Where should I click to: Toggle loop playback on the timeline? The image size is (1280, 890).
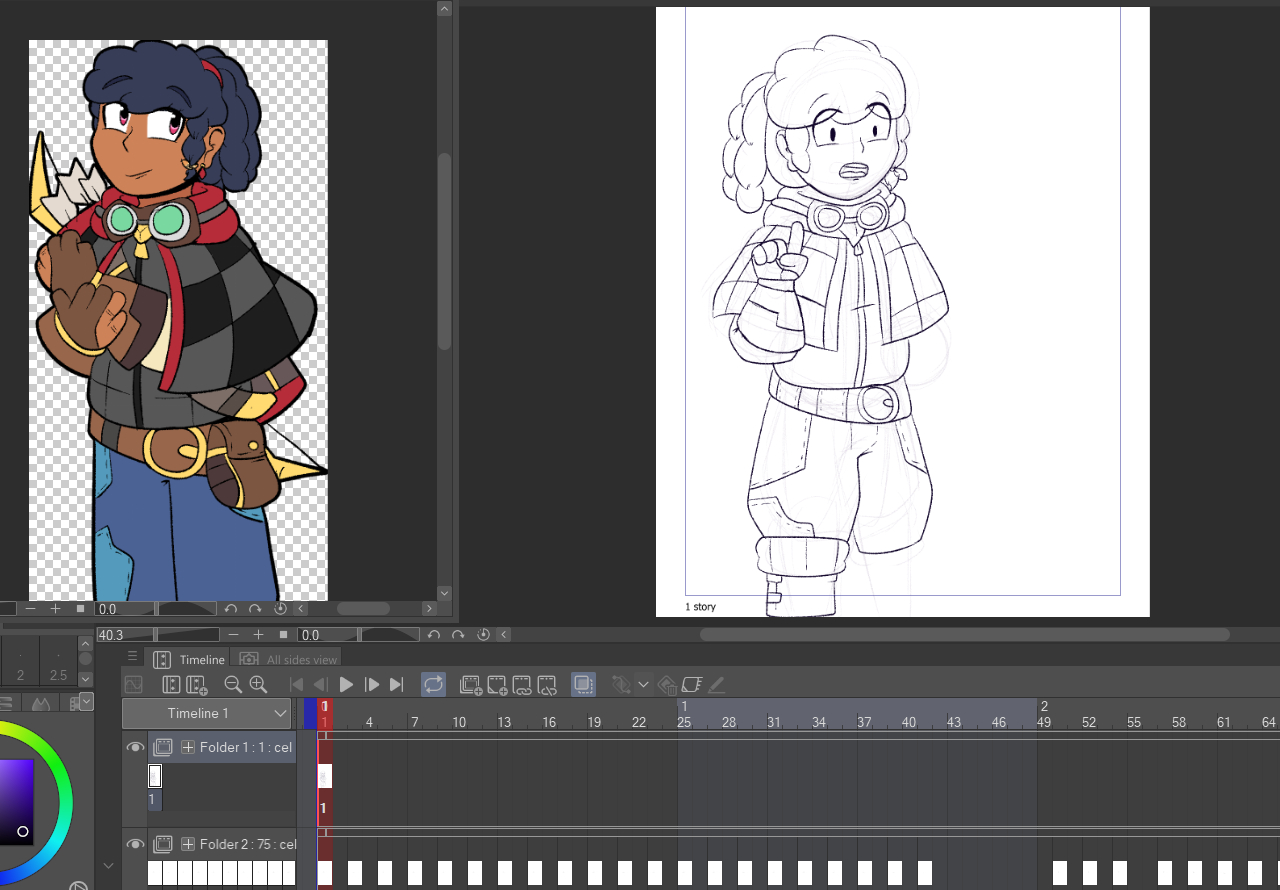tap(433, 685)
